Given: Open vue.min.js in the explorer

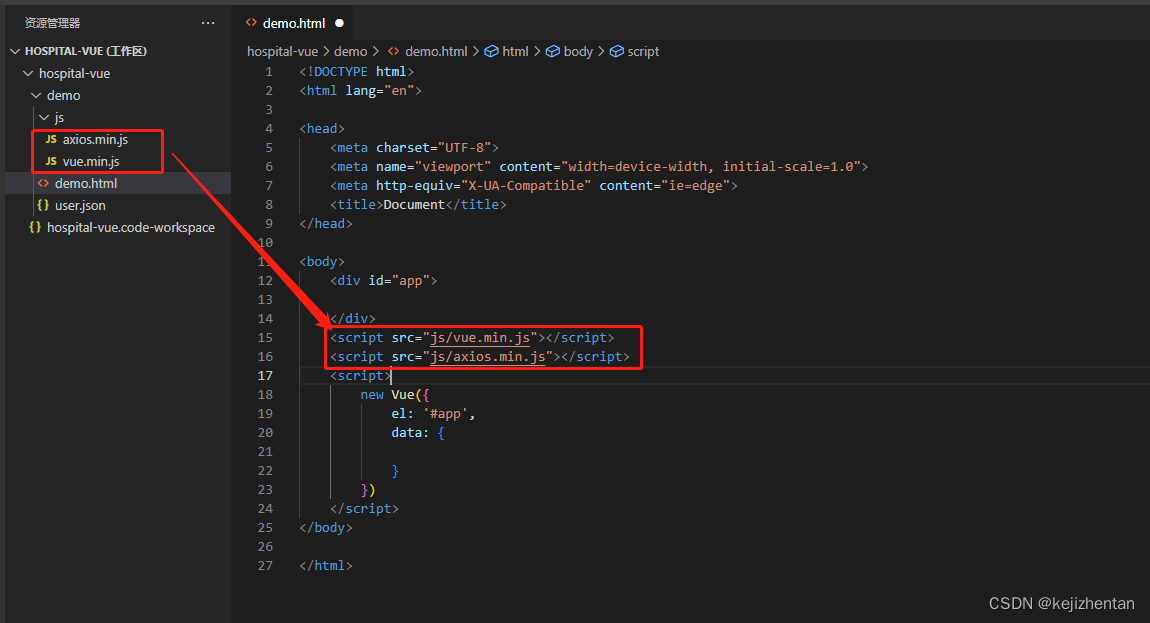Looking at the screenshot, I should click(91, 161).
